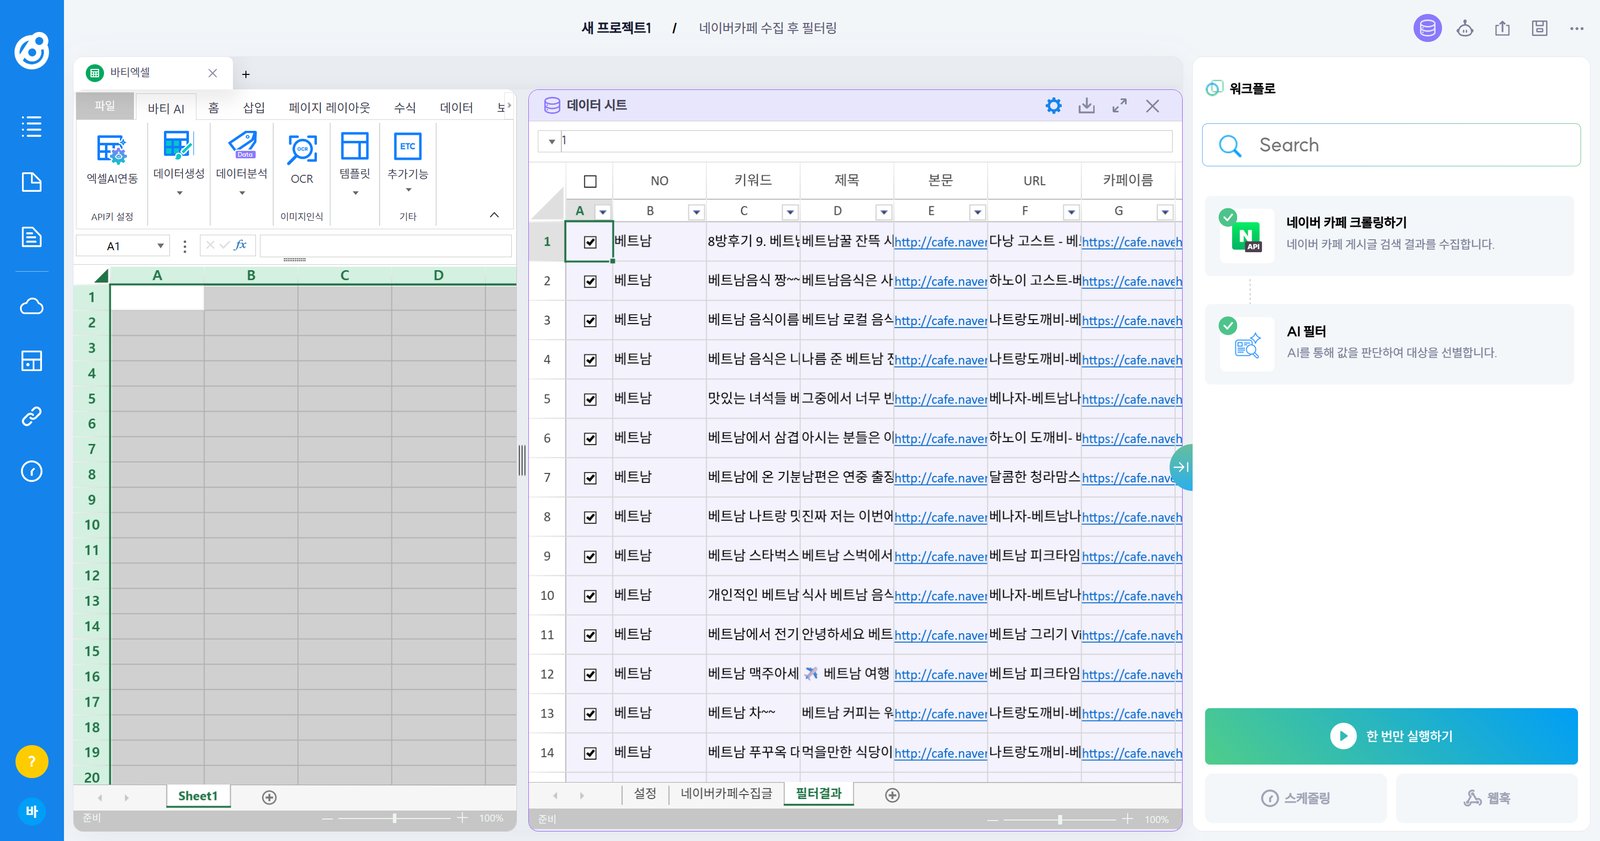
Task: Open data sheet settings gear icon
Action: (x=1053, y=105)
